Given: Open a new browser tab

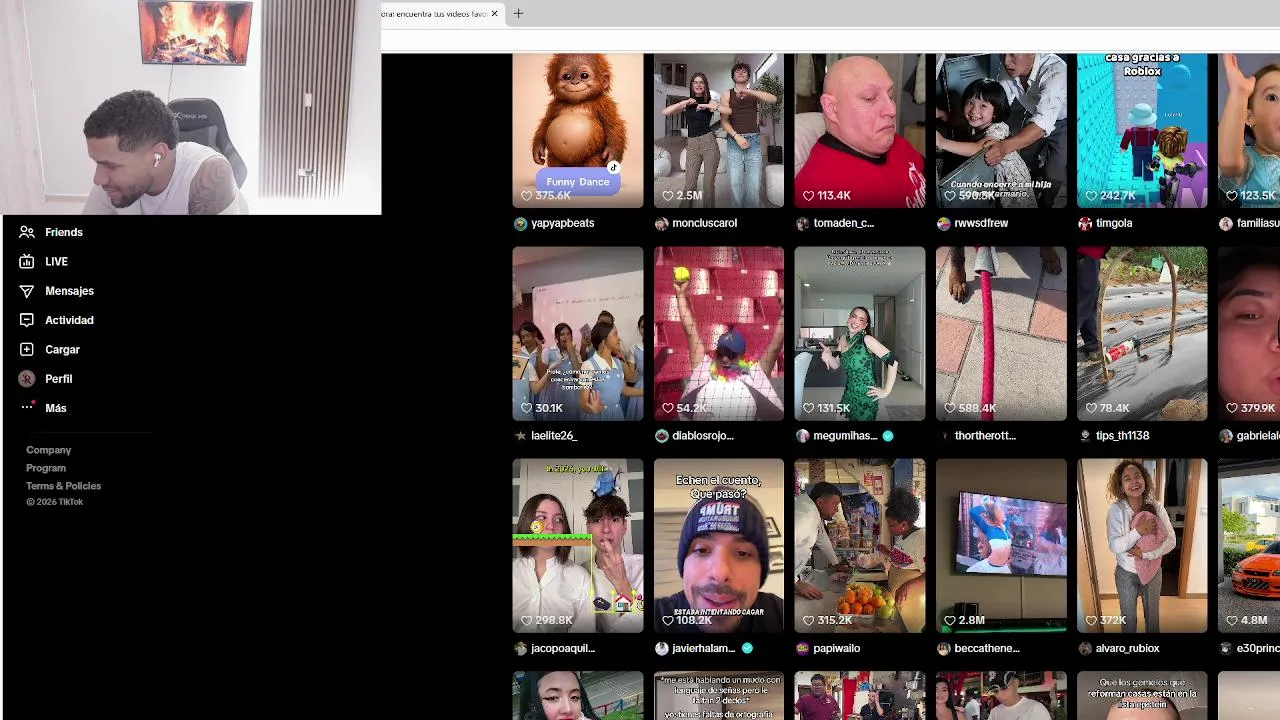Looking at the screenshot, I should pos(518,14).
